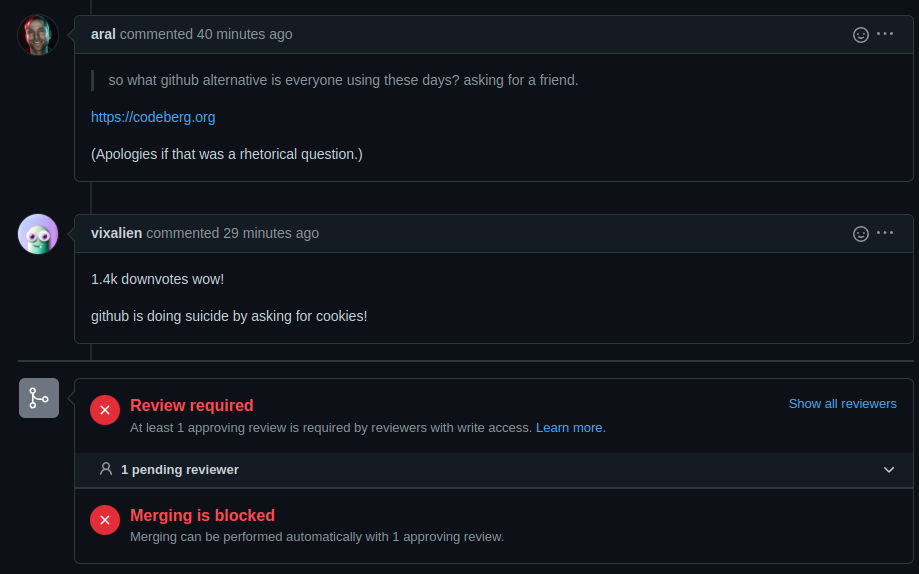919x574 pixels.
Task: Click the Review required red X icon
Action: 105,410
